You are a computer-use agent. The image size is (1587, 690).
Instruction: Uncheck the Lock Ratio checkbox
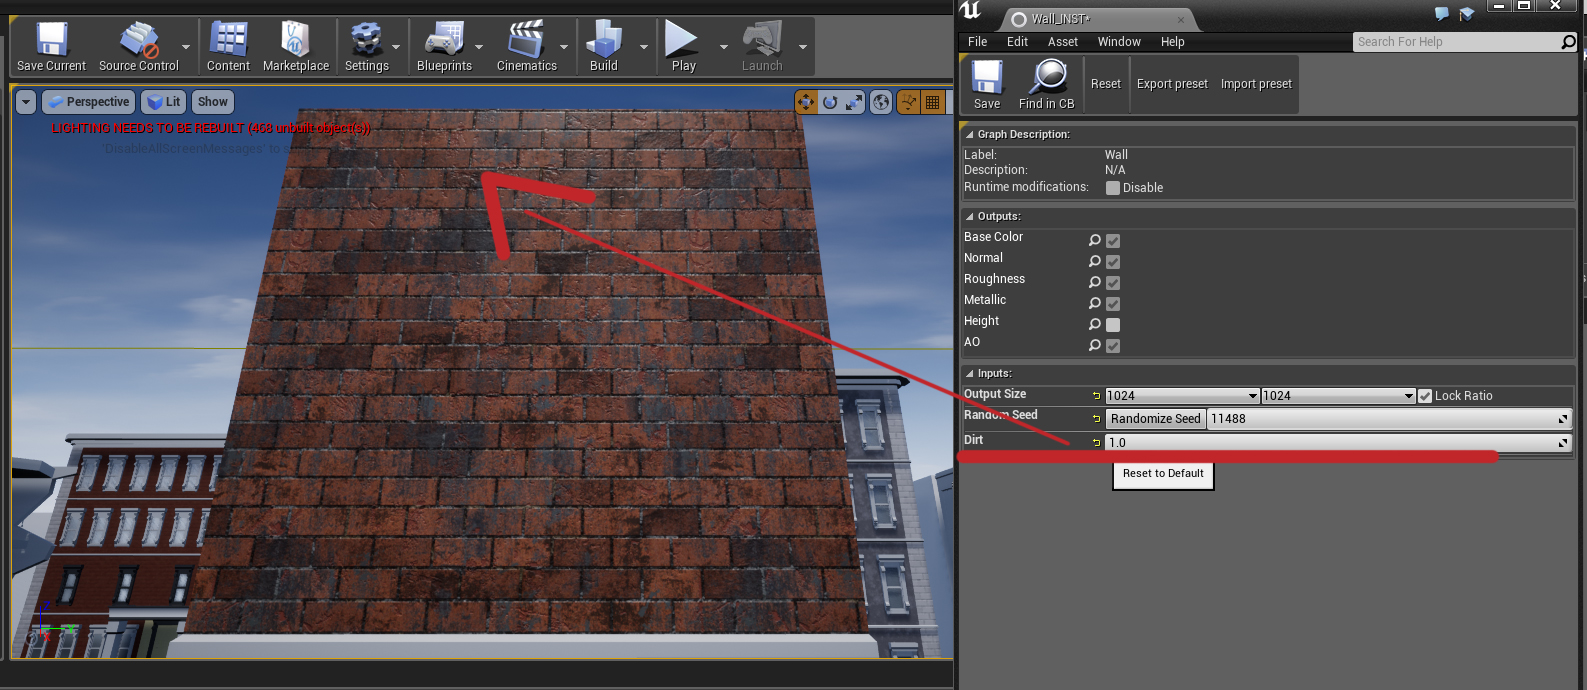point(1425,396)
